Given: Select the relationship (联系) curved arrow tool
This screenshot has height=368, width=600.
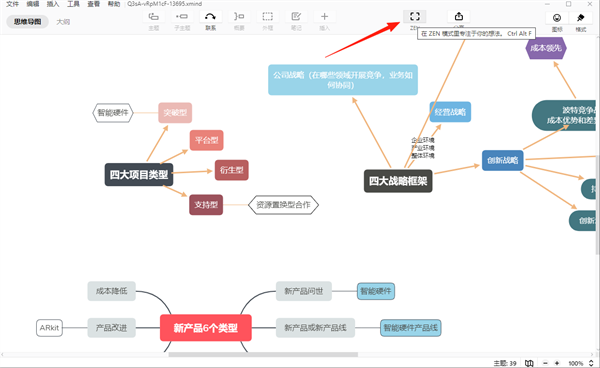Looking at the screenshot, I should [210, 16].
